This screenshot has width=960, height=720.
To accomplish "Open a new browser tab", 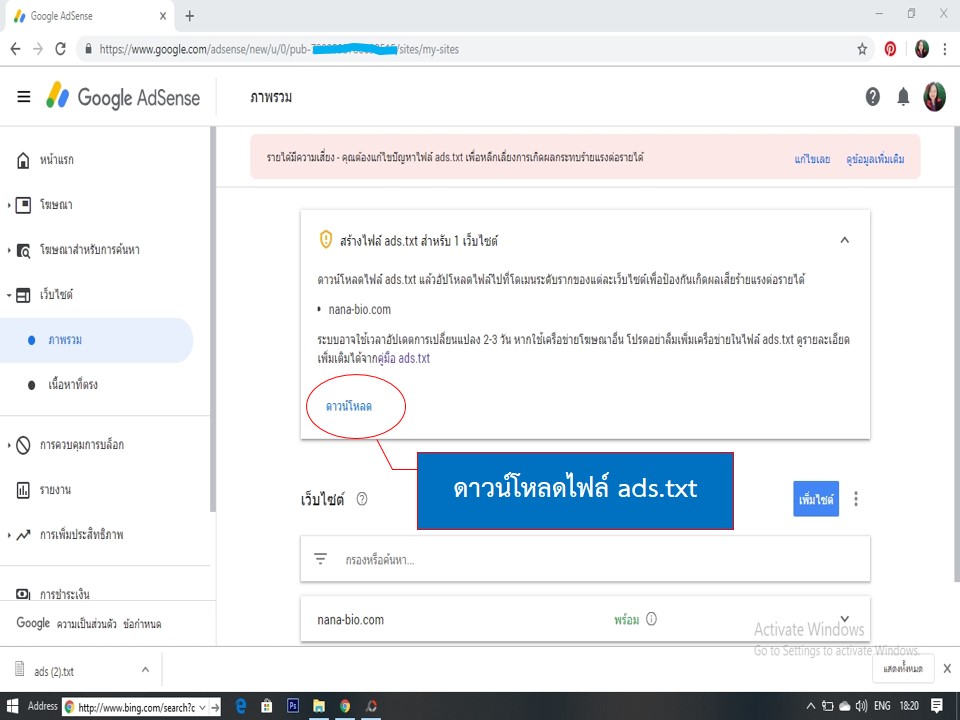I will (190, 16).
